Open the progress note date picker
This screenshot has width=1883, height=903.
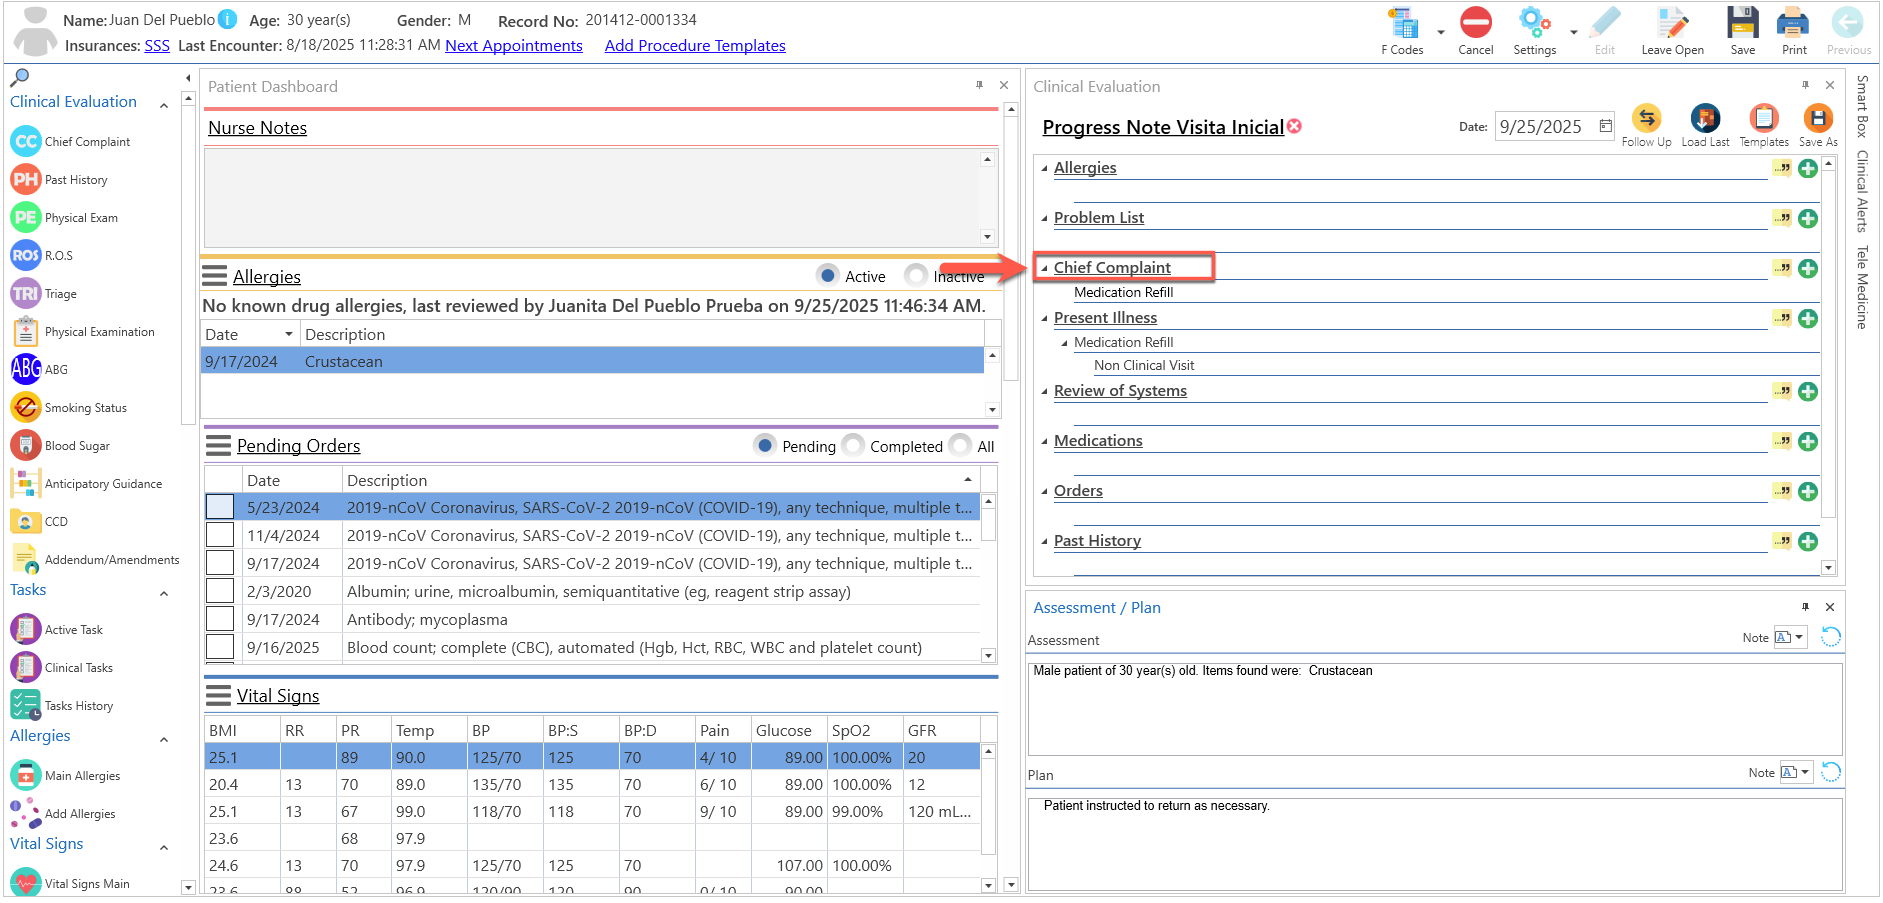pyautogui.click(x=1606, y=126)
